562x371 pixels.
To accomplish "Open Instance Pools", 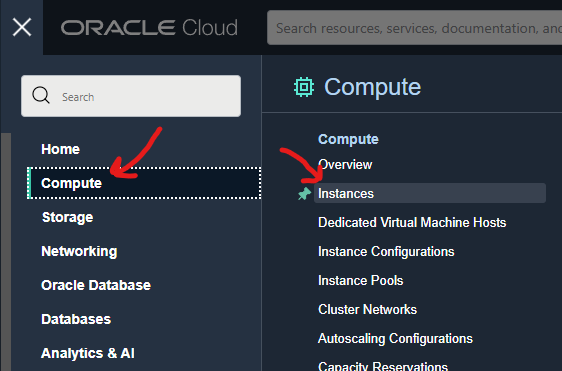I will pyautogui.click(x=361, y=280).
